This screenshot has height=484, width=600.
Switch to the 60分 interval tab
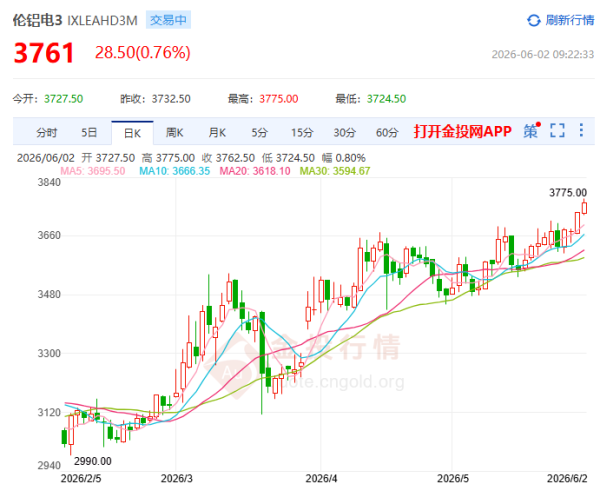coord(387,133)
